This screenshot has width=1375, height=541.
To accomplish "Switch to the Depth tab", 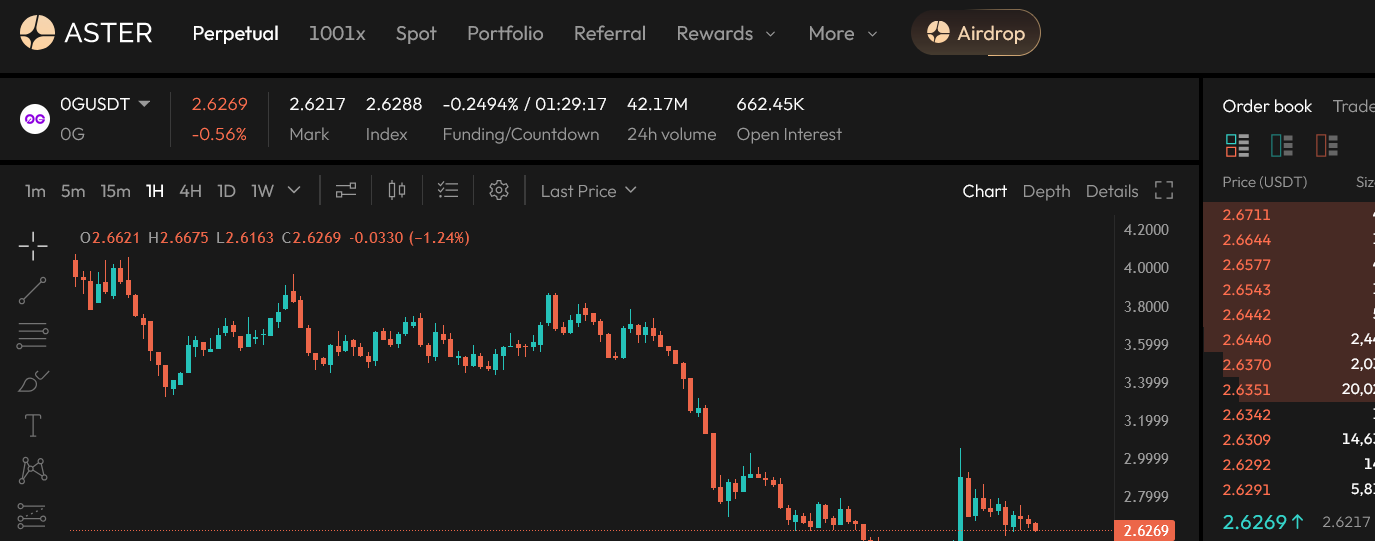I will 1046,191.
